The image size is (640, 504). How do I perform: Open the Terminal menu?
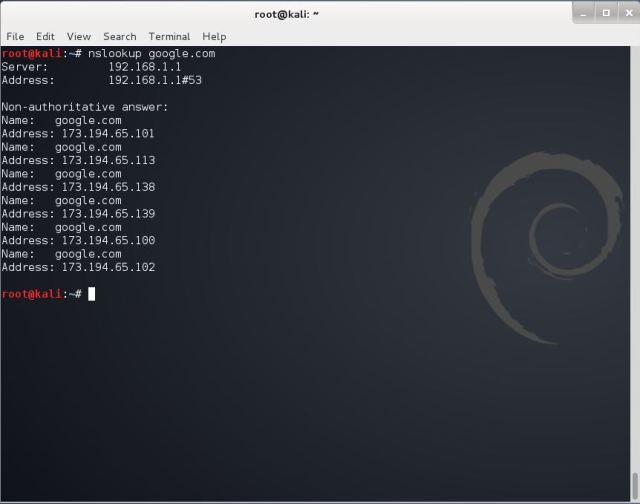(x=169, y=36)
